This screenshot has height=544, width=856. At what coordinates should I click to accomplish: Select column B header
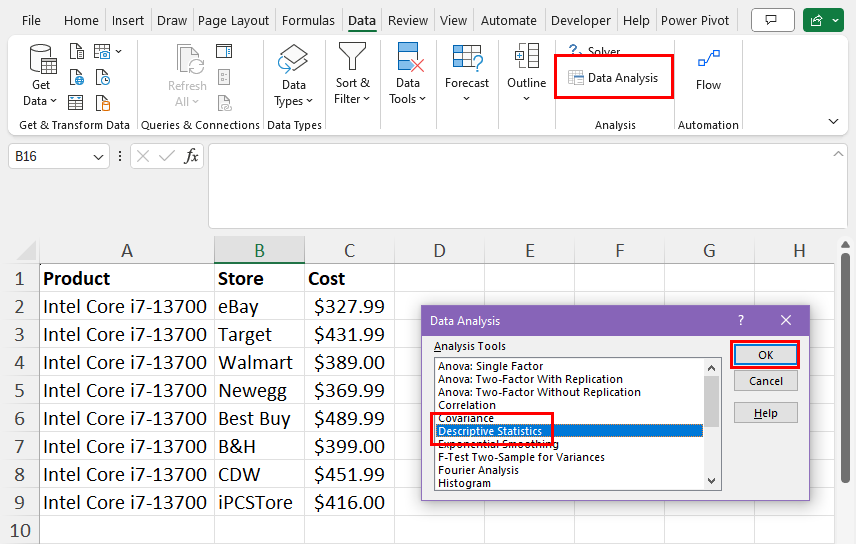(x=259, y=251)
